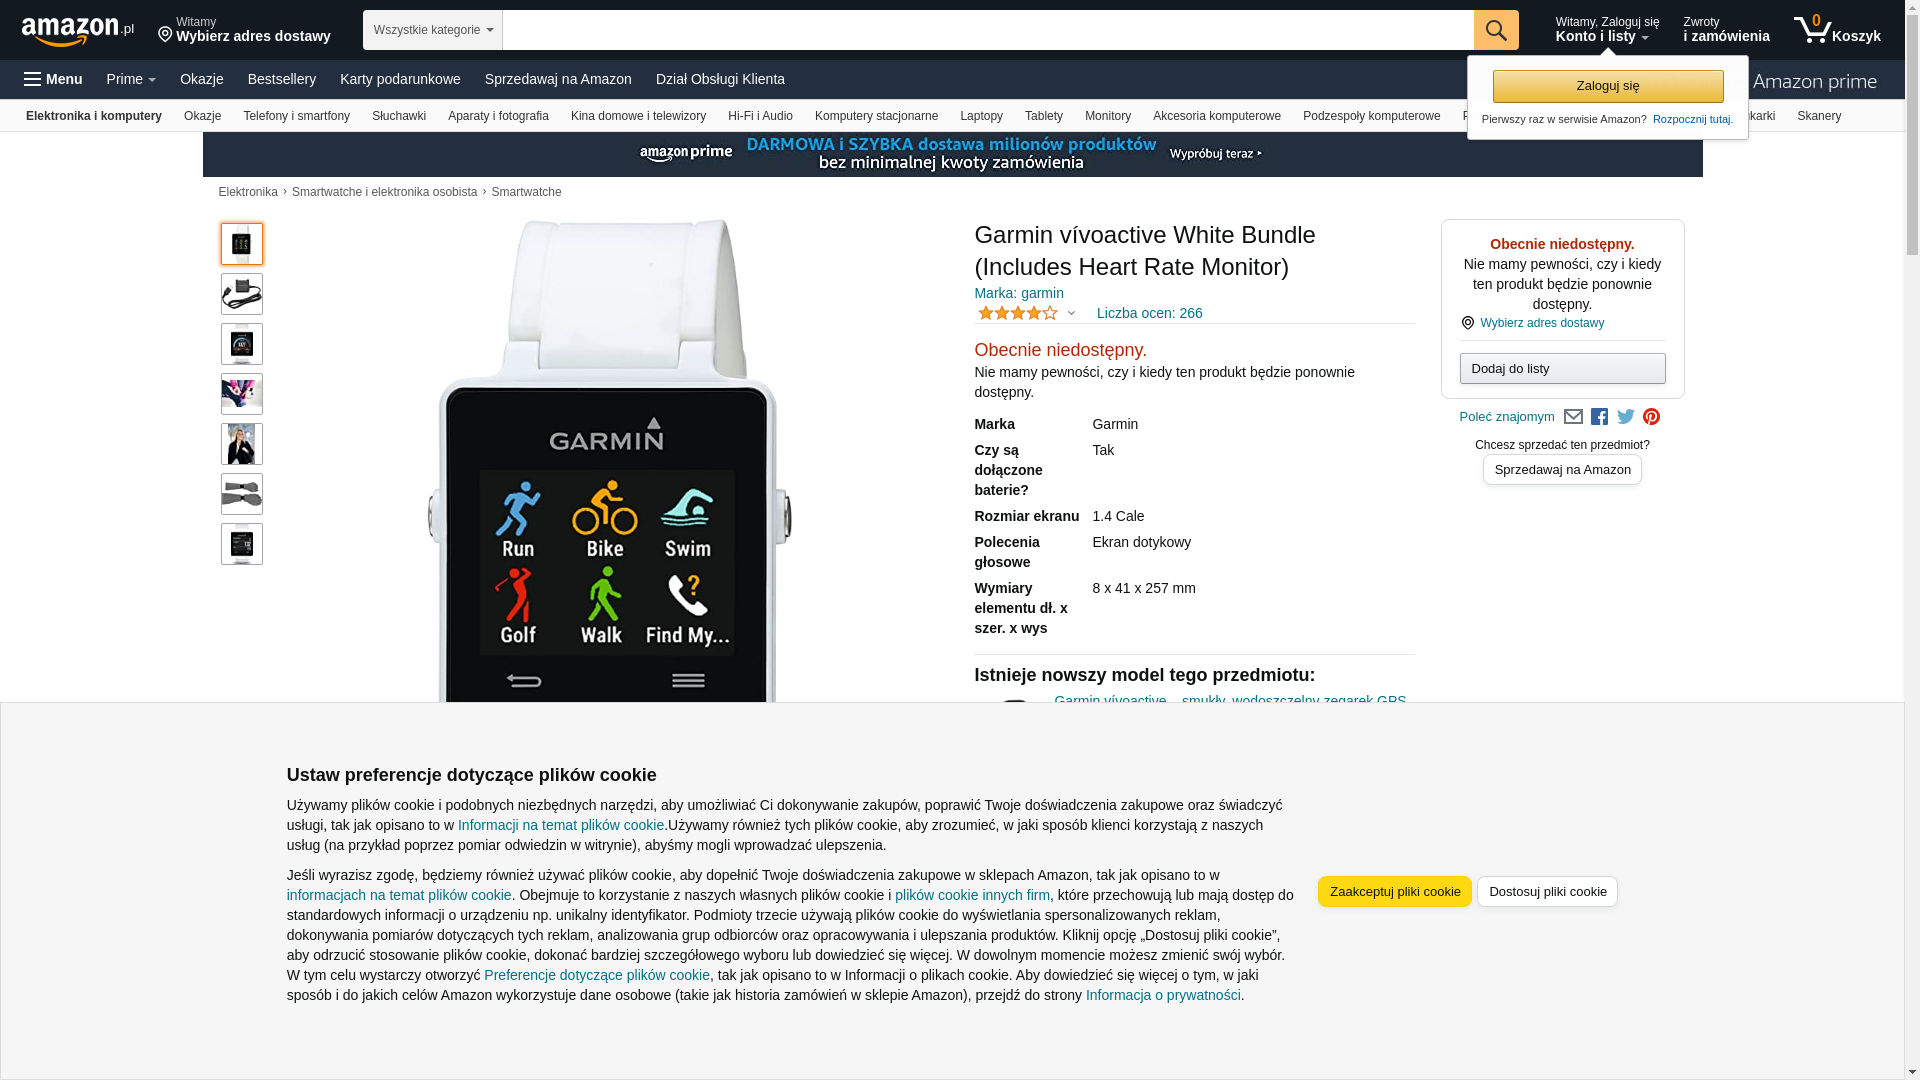This screenshot has height=1080, width=1920.
Task: Share product via Facebook icon
Action: (1599, 417)
